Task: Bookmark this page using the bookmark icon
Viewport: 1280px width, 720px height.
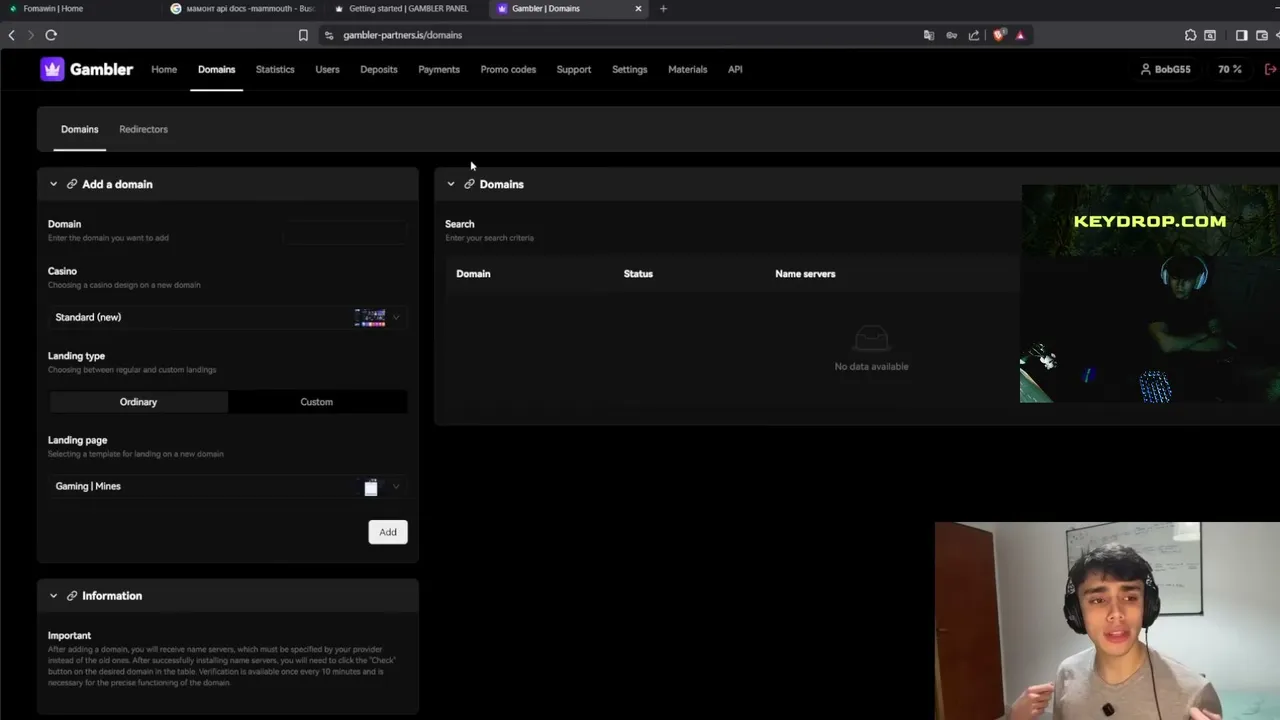Action: point(303,35)
